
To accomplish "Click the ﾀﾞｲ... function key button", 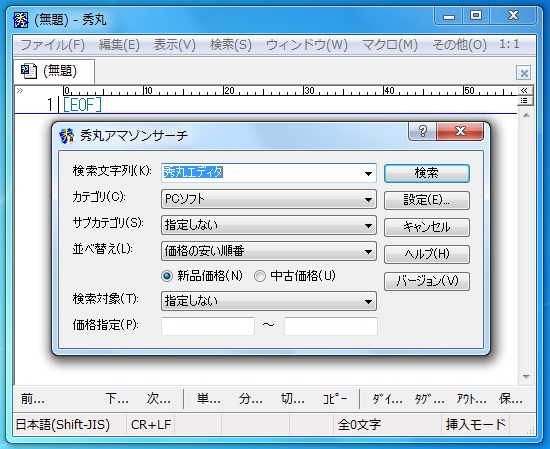I will (x=387, y=399).
